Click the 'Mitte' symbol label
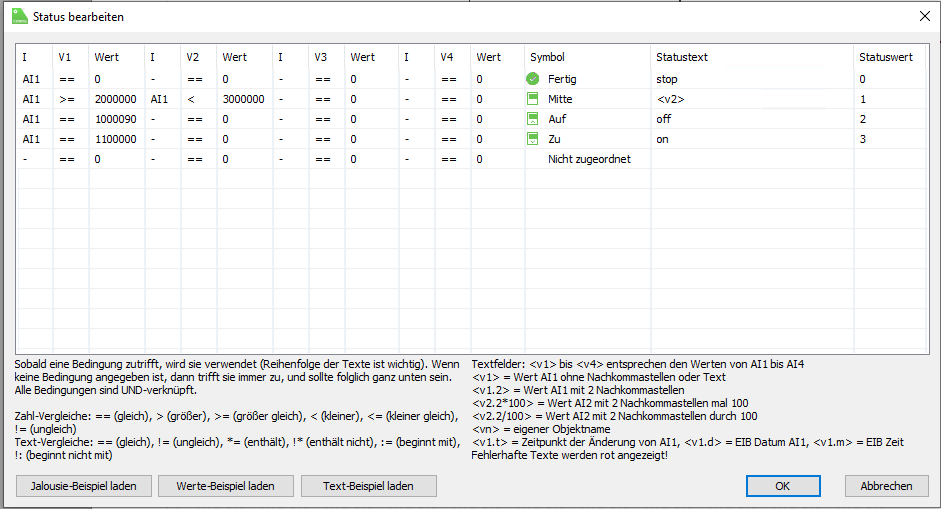This screenshot has width=941, height=509. tap(560, 99)
